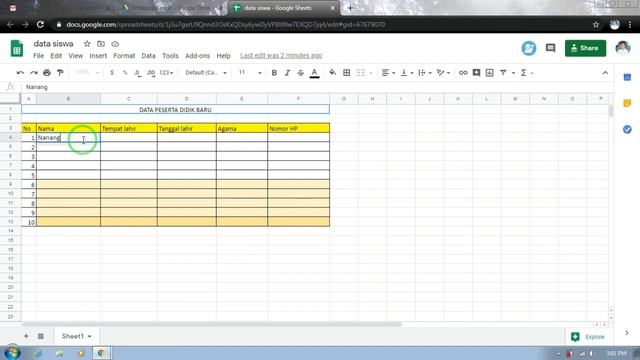This screenshot has height=360, width=640.
Task: Open the Tools menu
Action: click(x=170, y=56)
